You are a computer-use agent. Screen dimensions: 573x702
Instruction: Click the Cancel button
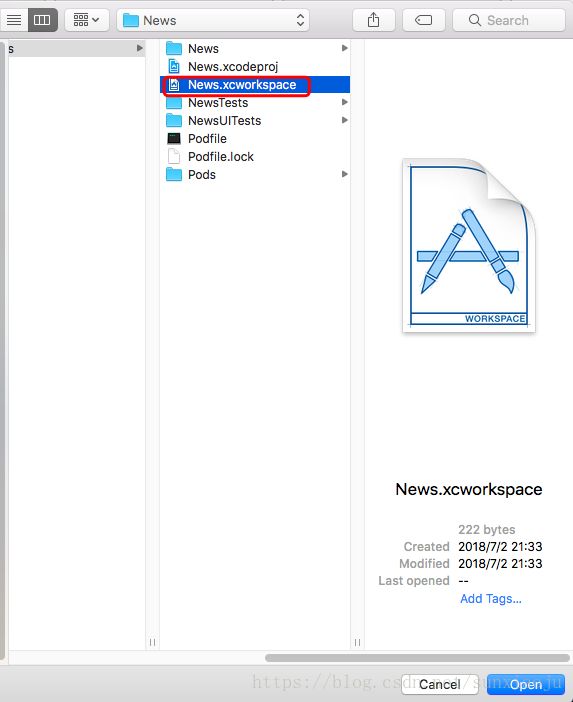[440, 684]
